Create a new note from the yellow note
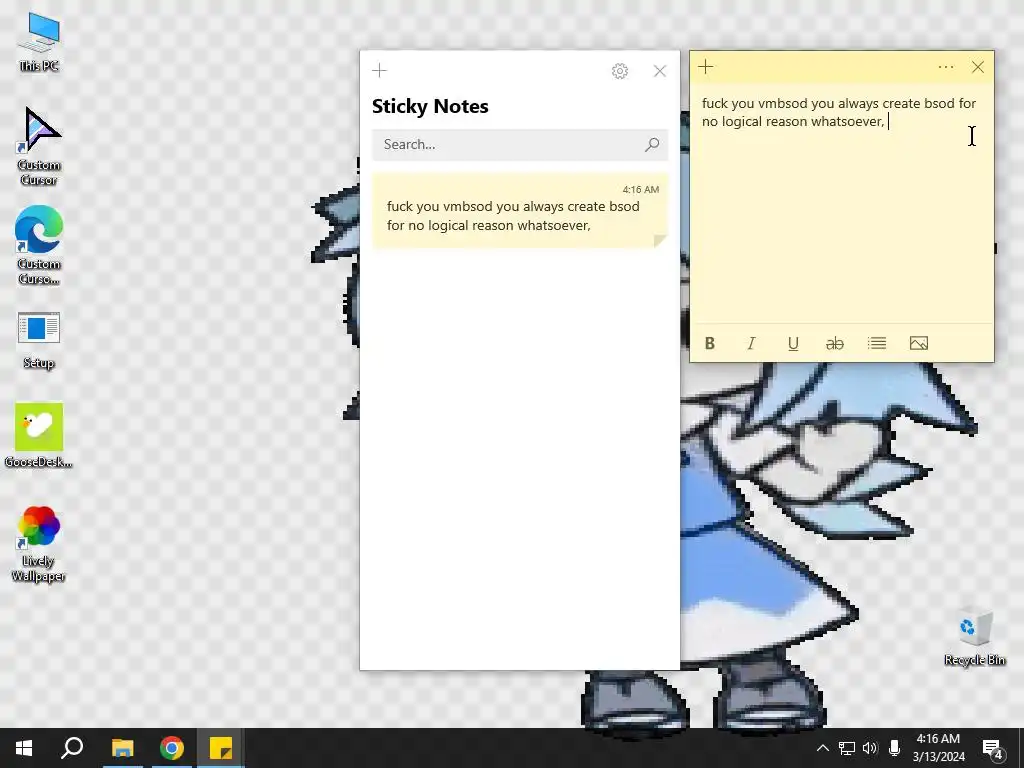This screenshot has width=1024, height=768. point(705,67)
